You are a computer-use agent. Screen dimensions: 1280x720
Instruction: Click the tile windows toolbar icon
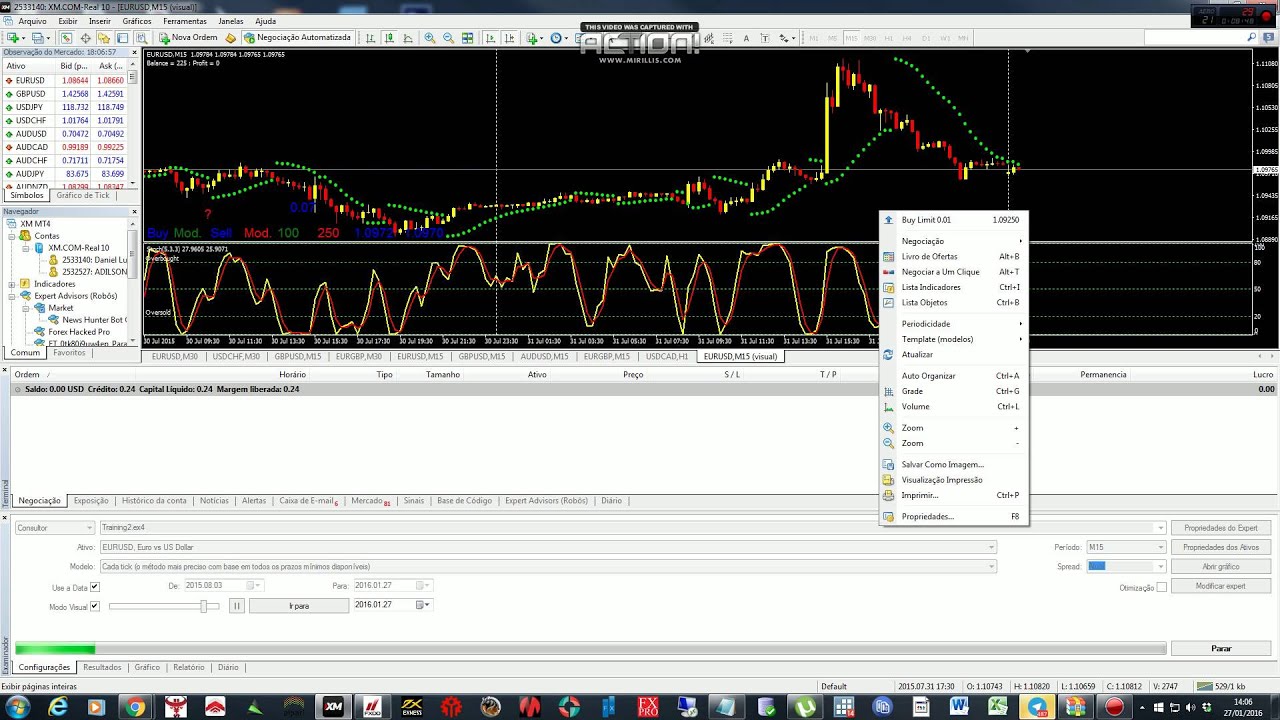468,38
